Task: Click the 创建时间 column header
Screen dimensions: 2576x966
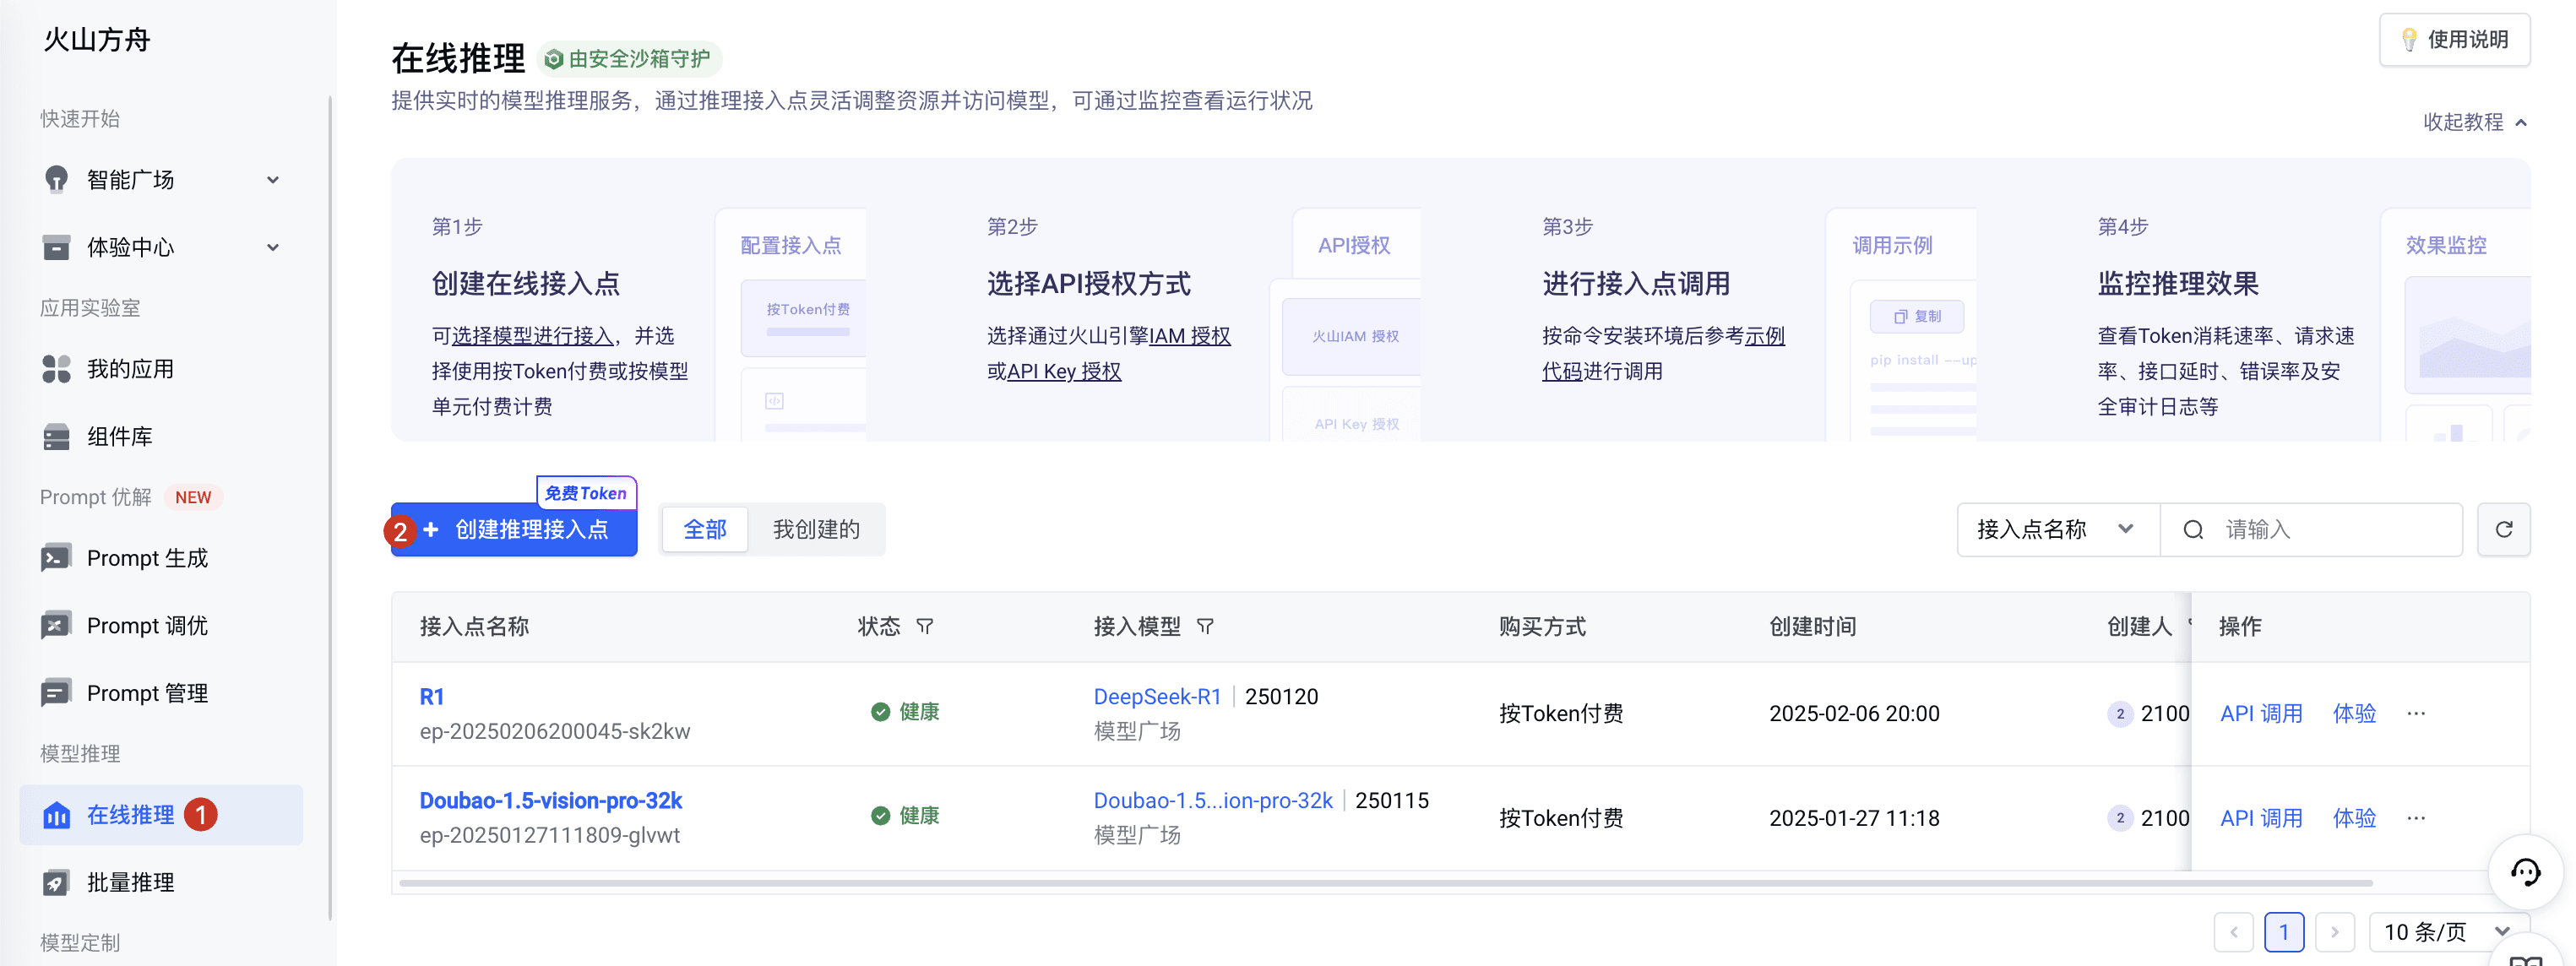Action: pos(1812,626)
